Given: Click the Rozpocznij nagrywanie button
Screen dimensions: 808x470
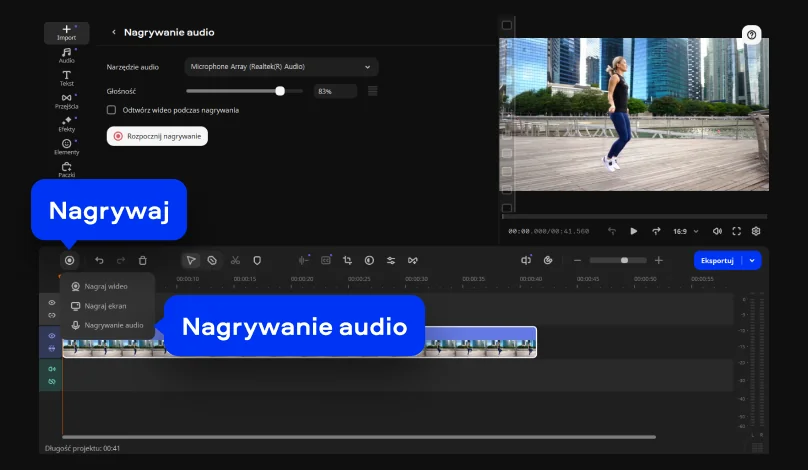Looking at the screenshot, I should click(x=157, y=136).
